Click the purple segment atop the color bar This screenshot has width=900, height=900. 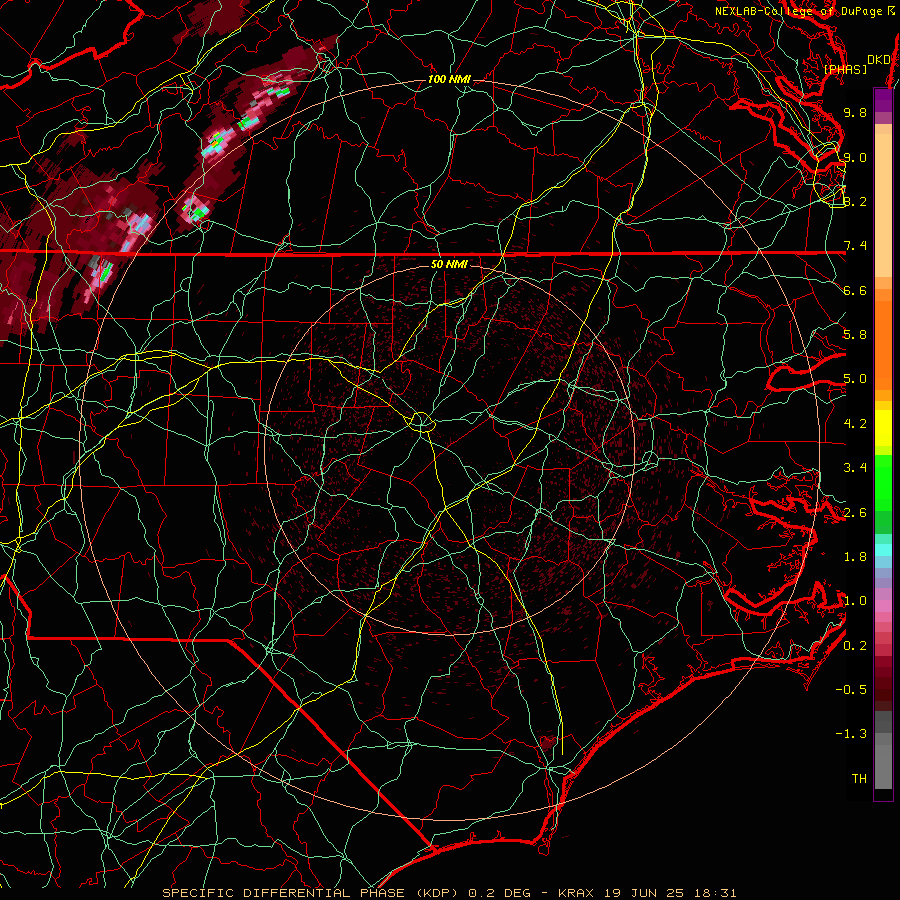[883, 100]
